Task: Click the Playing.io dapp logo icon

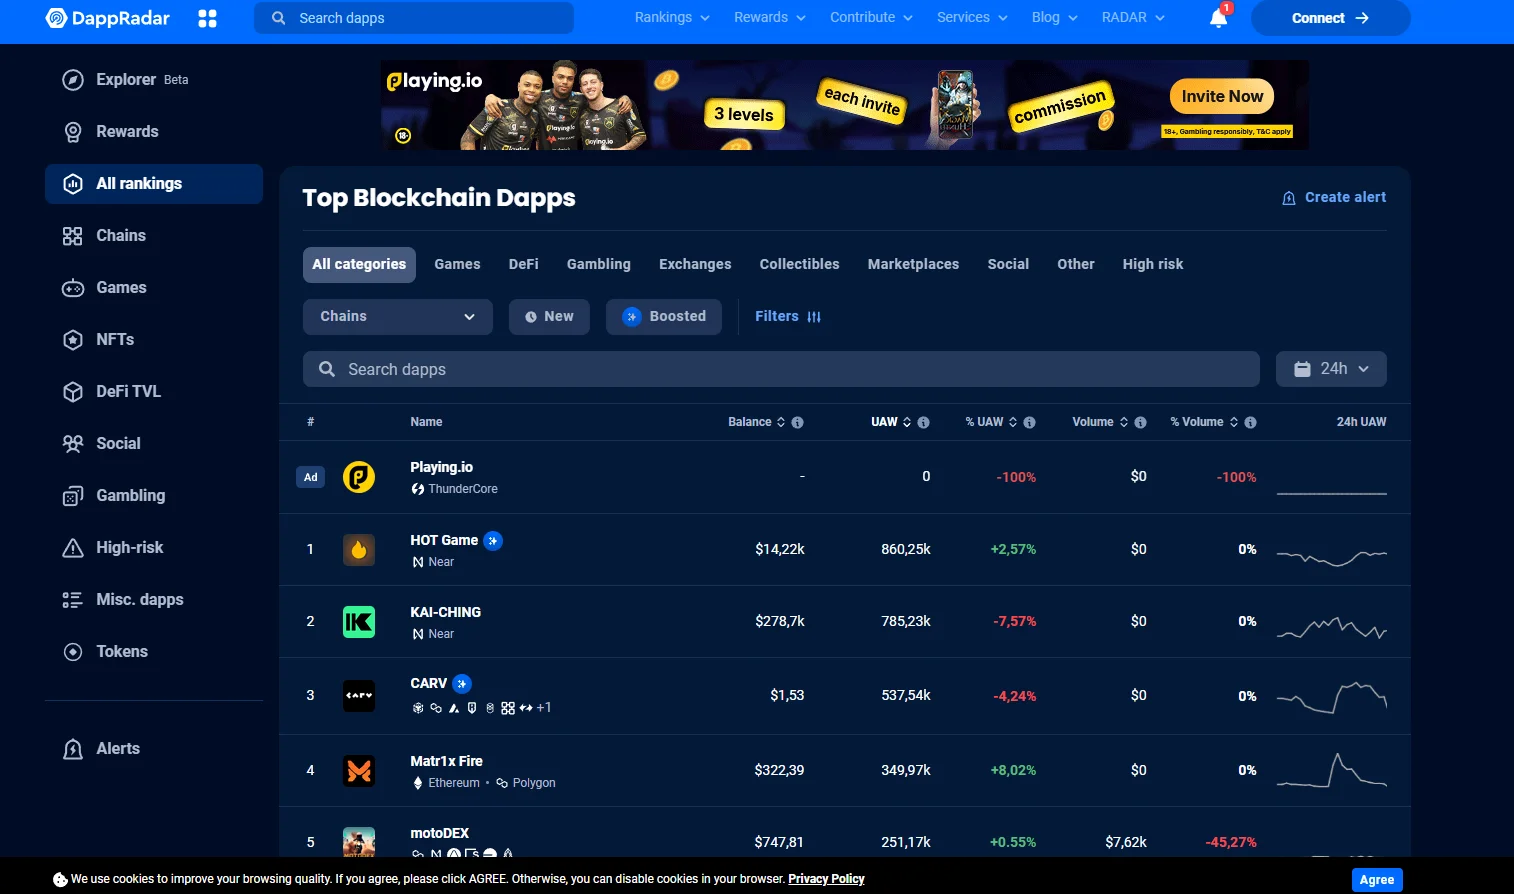Action: 359,477
